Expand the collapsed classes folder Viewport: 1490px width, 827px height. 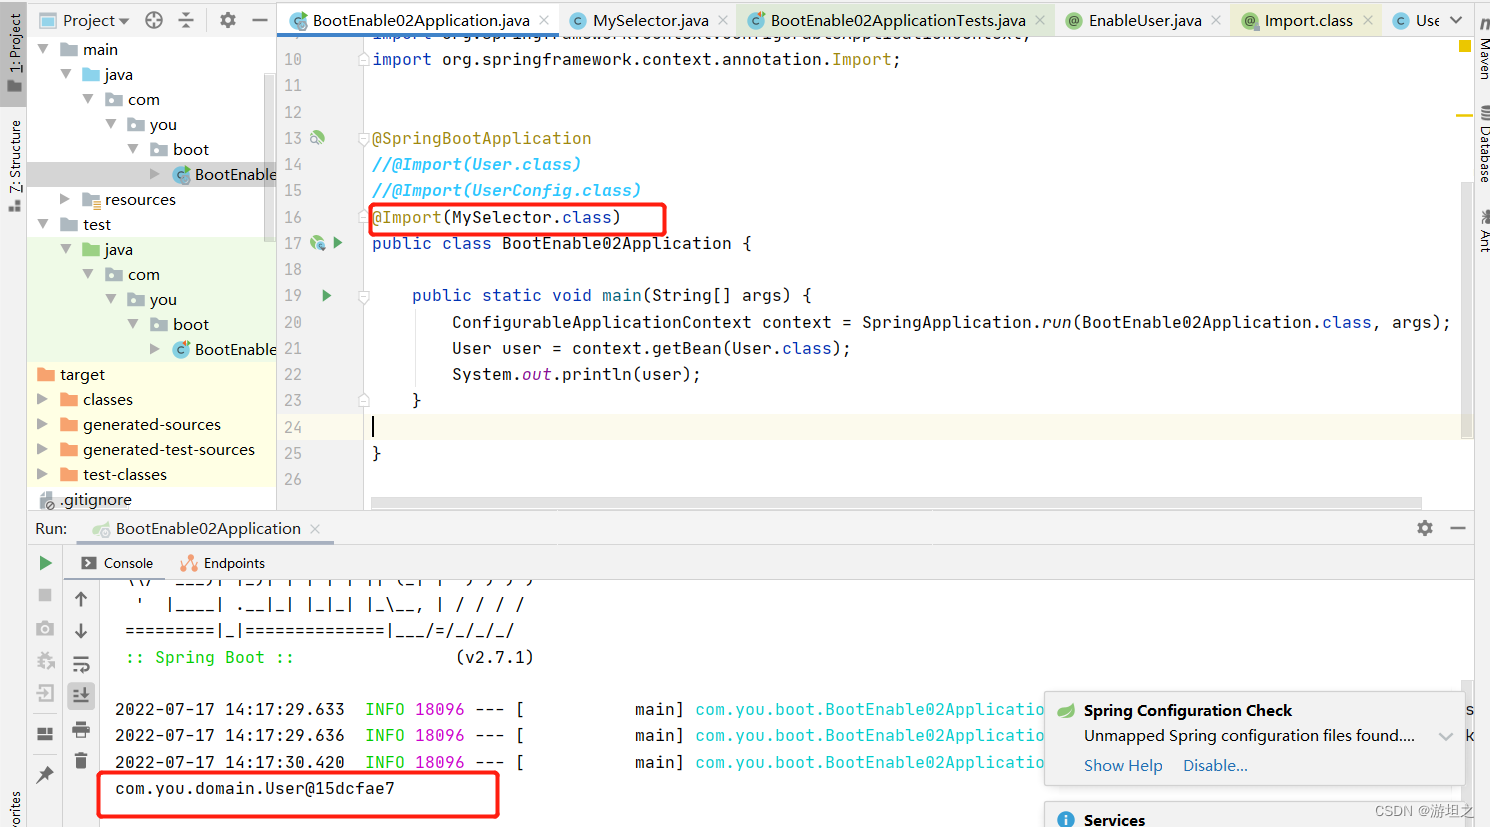point(41,398)
